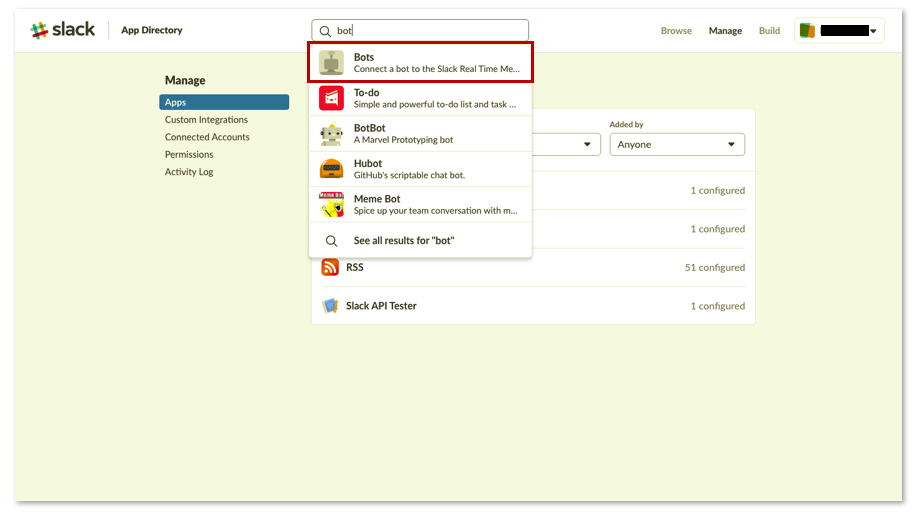Image resolution: width=913 pixels, height=513 pixels.
Task: Click See all results for "bot"
Action: 420,240
